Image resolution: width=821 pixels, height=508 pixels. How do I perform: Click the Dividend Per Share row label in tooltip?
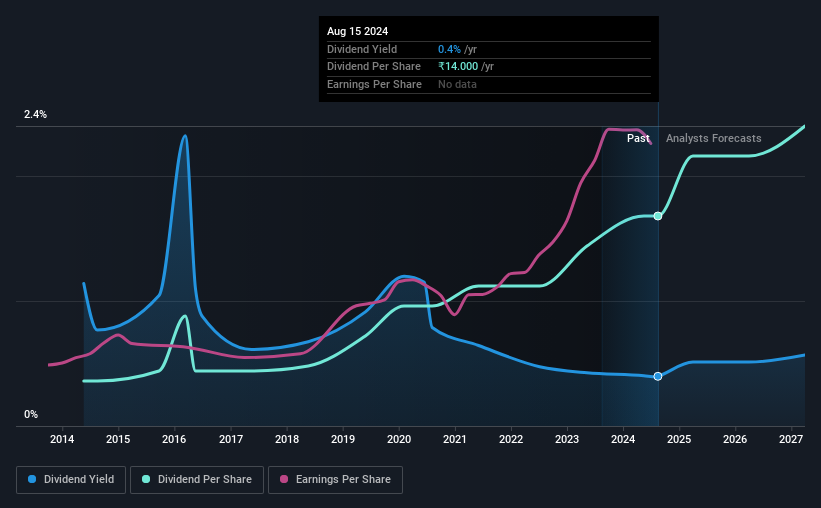373,67
